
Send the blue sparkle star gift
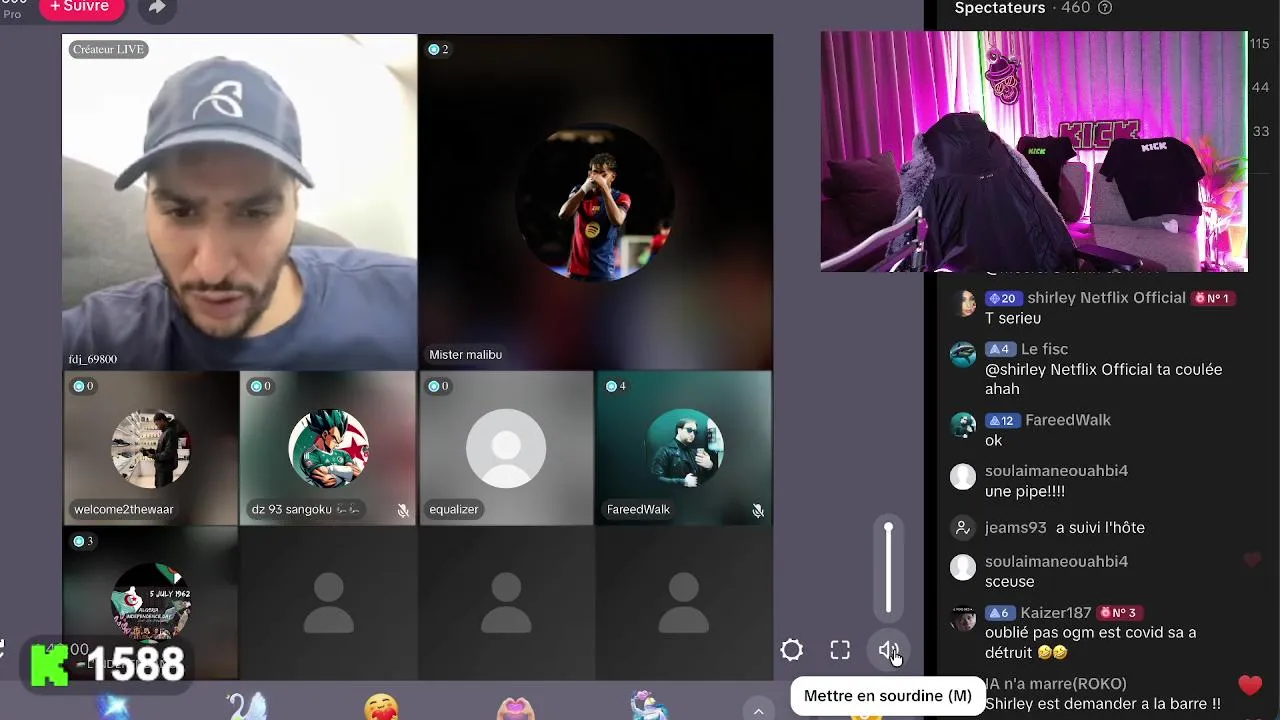pyautogui.click(x=112, y=706)
